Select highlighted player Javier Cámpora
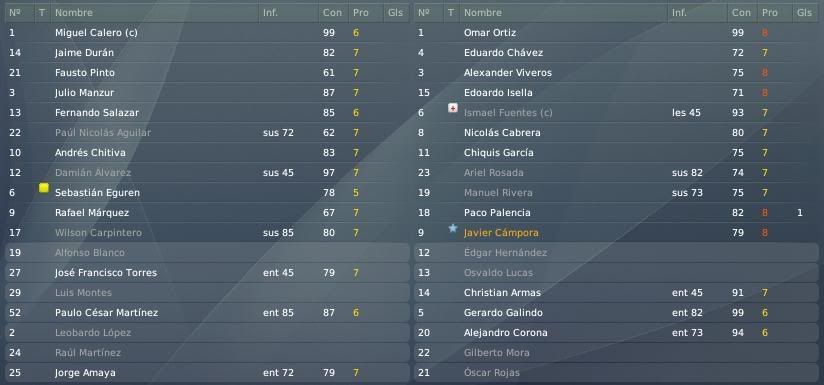Image resolution: width=824 pixels, height=385 pixels. (x=501, y=233)
